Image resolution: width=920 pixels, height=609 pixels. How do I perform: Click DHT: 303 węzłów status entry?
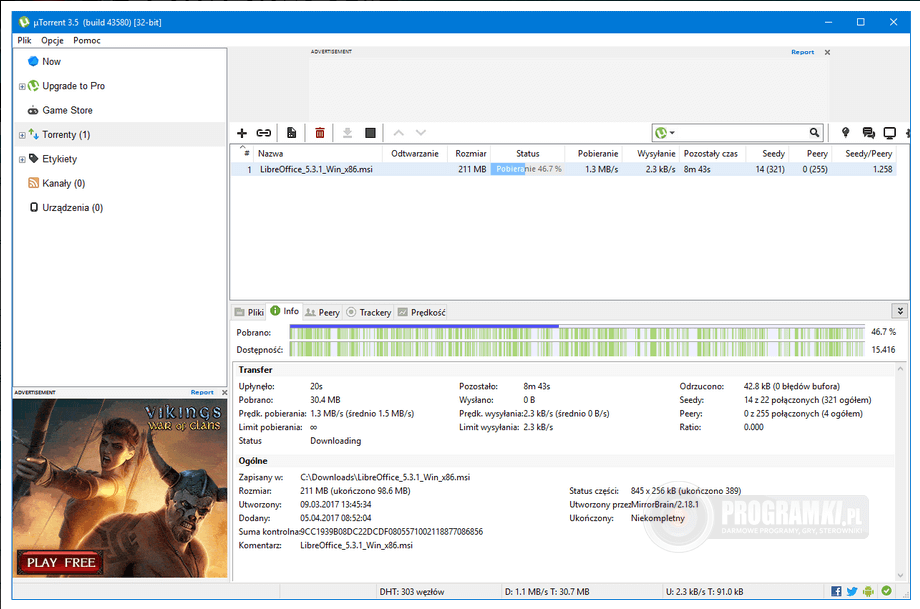(x=411, y=591)
